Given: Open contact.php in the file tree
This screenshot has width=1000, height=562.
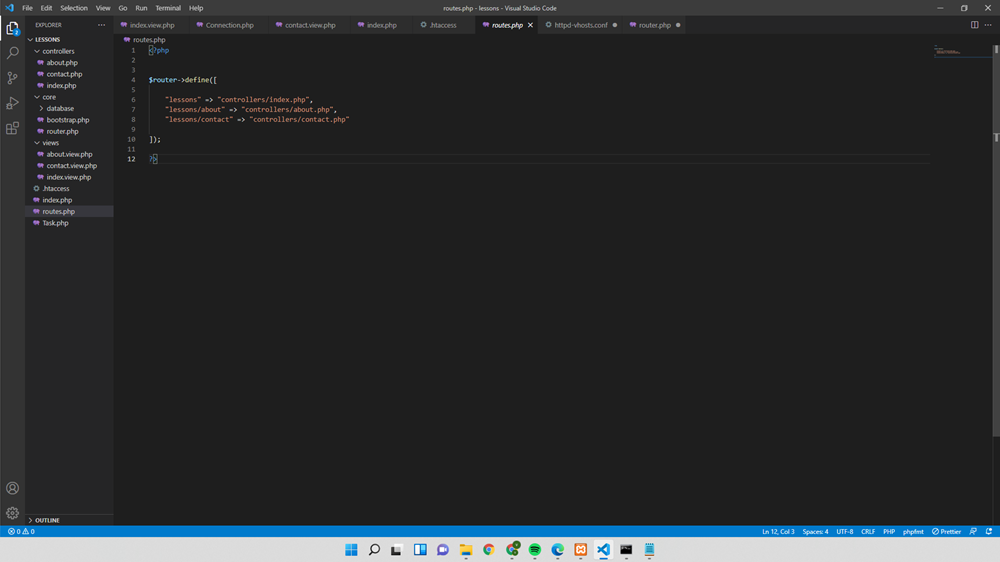Looking at the screenshot, I should 64,74.
